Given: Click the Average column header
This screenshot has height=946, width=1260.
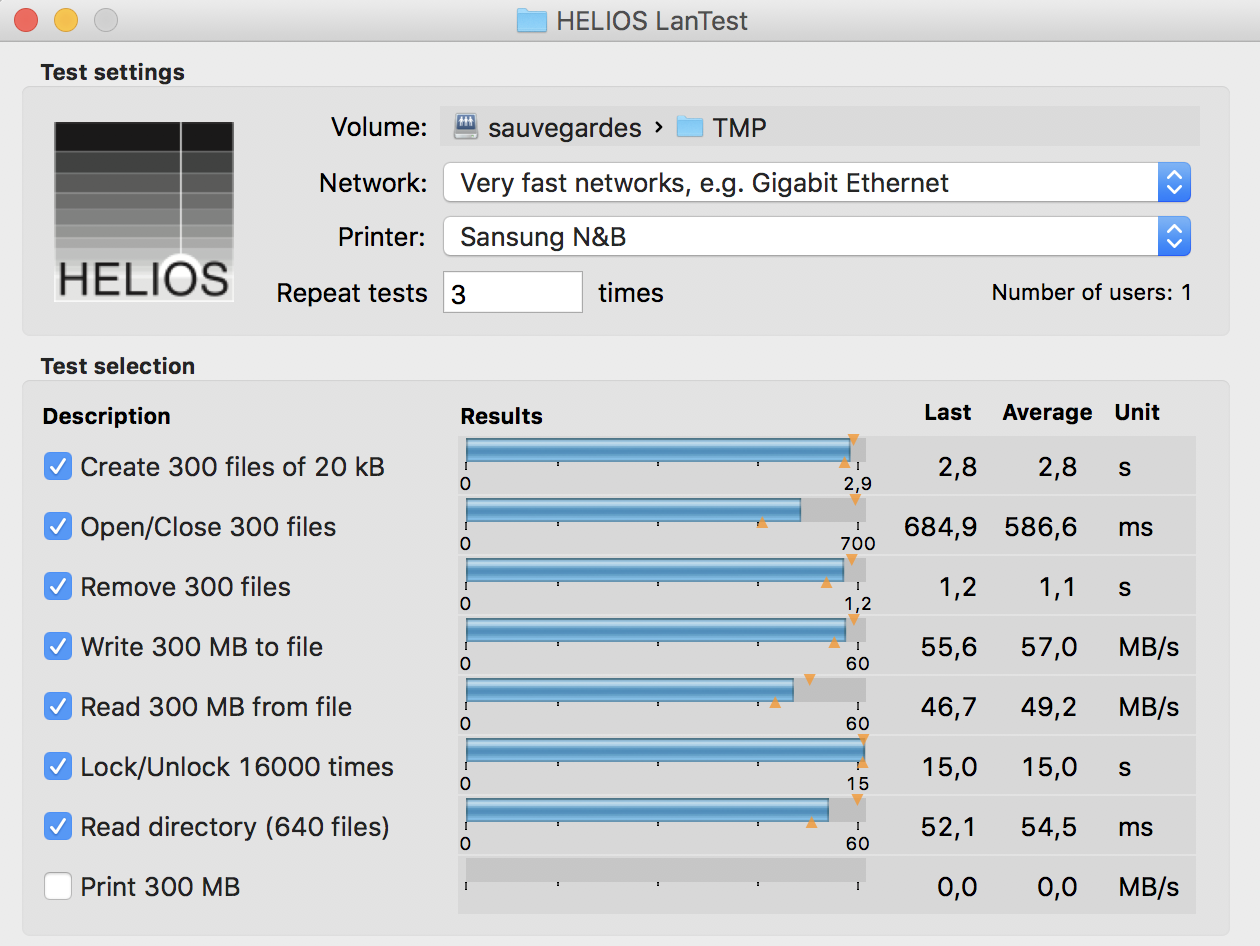Looking at the screenshot, I should 1047,412.
